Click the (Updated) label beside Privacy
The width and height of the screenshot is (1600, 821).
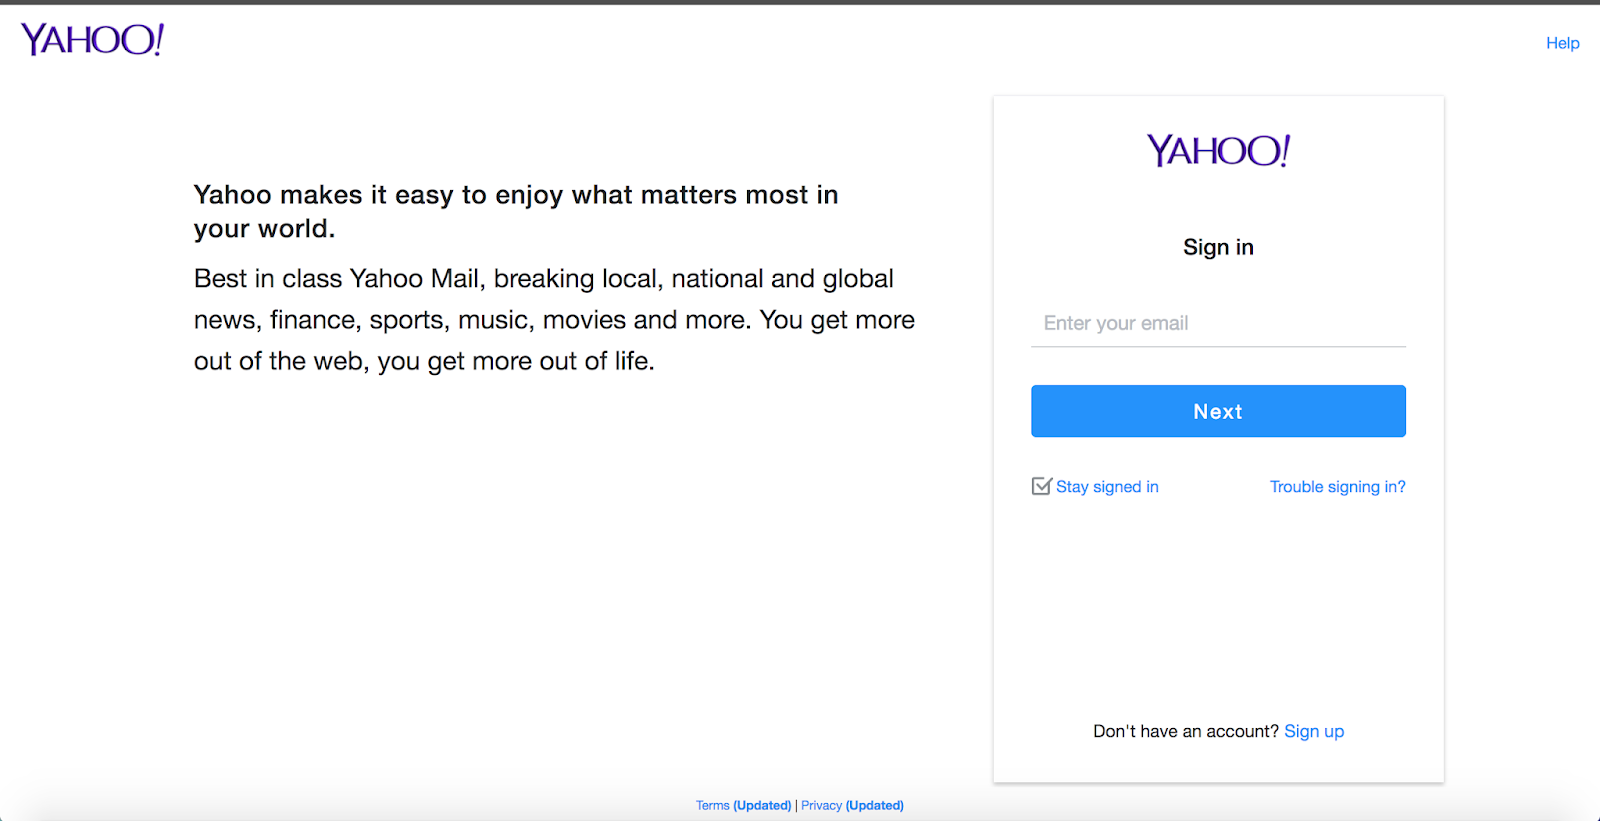(875, 805)
